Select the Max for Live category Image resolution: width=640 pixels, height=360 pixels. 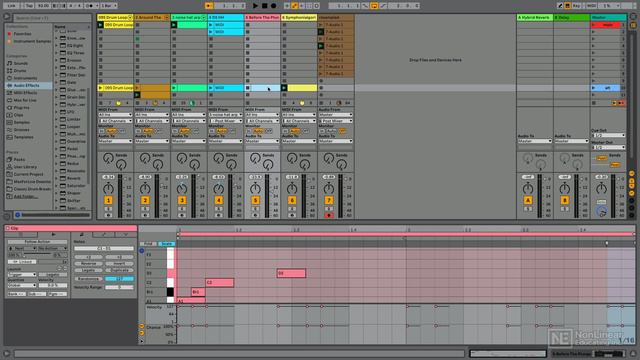point(25,100)
